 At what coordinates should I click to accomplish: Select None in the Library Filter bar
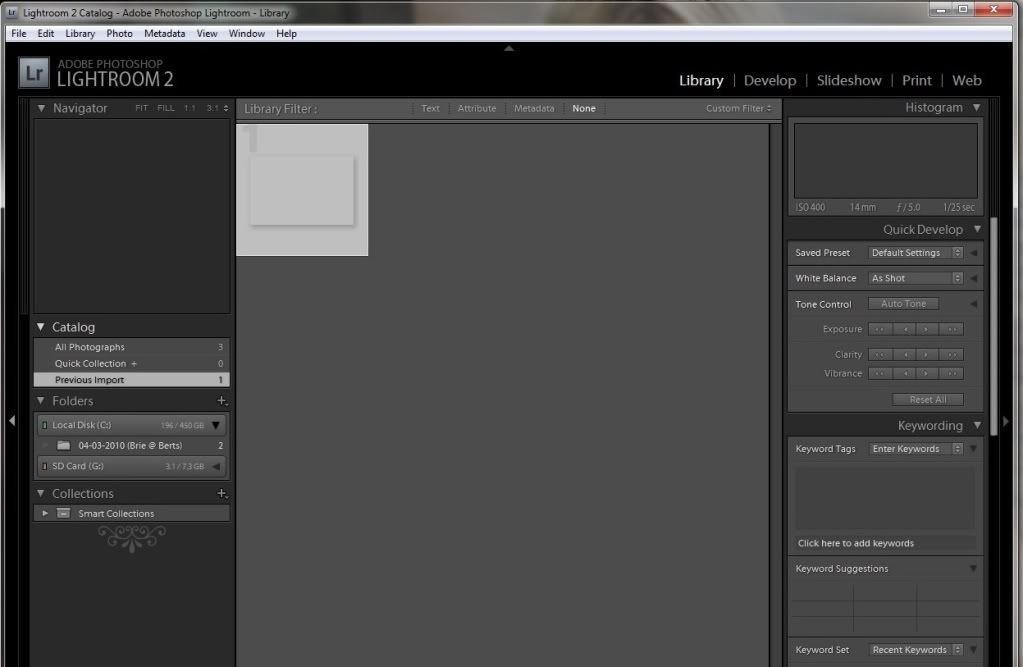pyautogui.click(x=583, y=108)
